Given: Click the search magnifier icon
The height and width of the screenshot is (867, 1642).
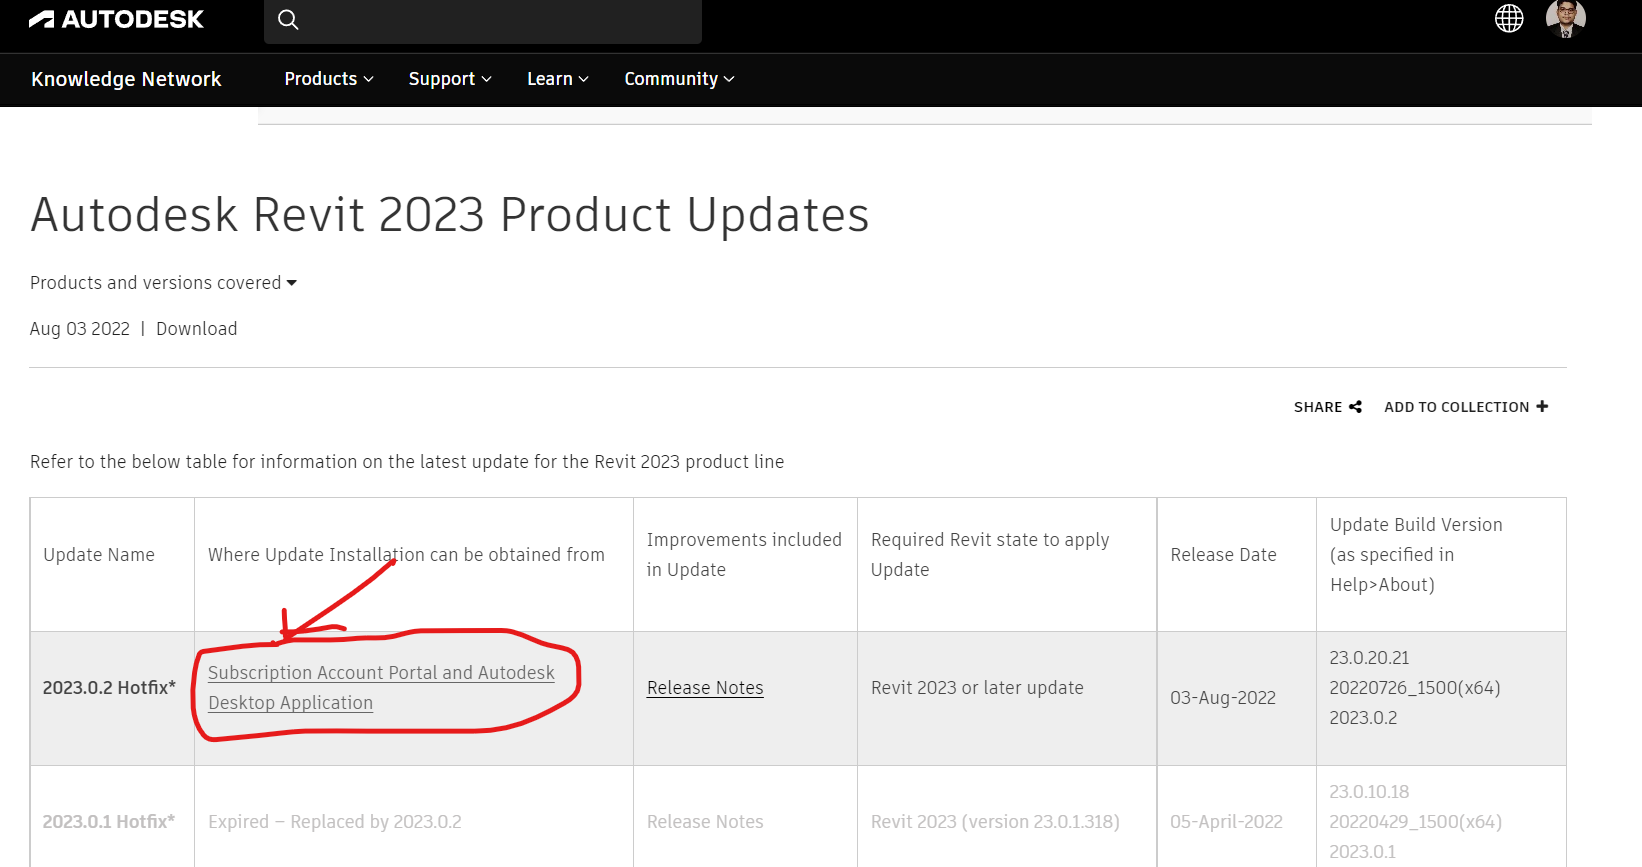Looking at the screenshot, I should [288, 20].
